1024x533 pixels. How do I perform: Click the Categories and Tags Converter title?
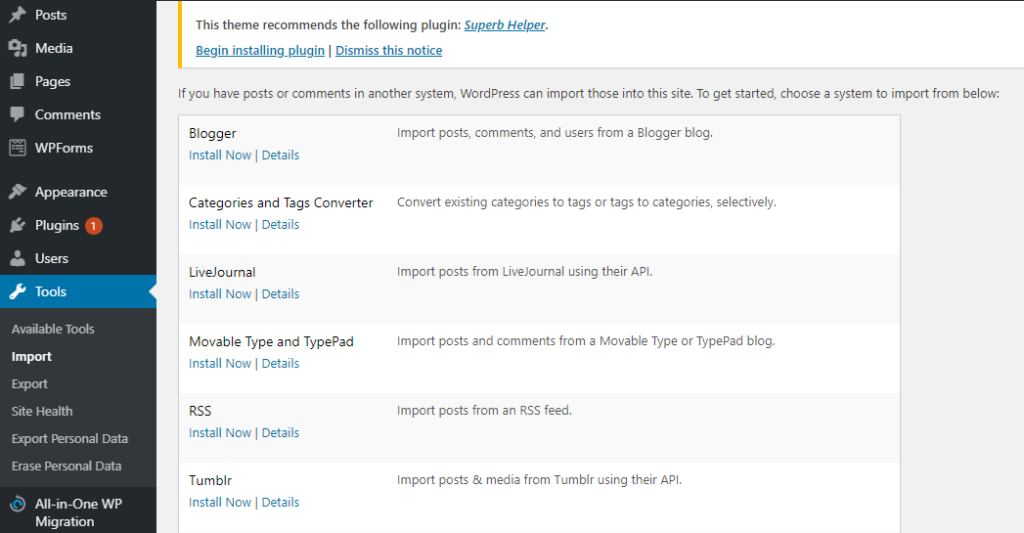(x=281, y=202)
